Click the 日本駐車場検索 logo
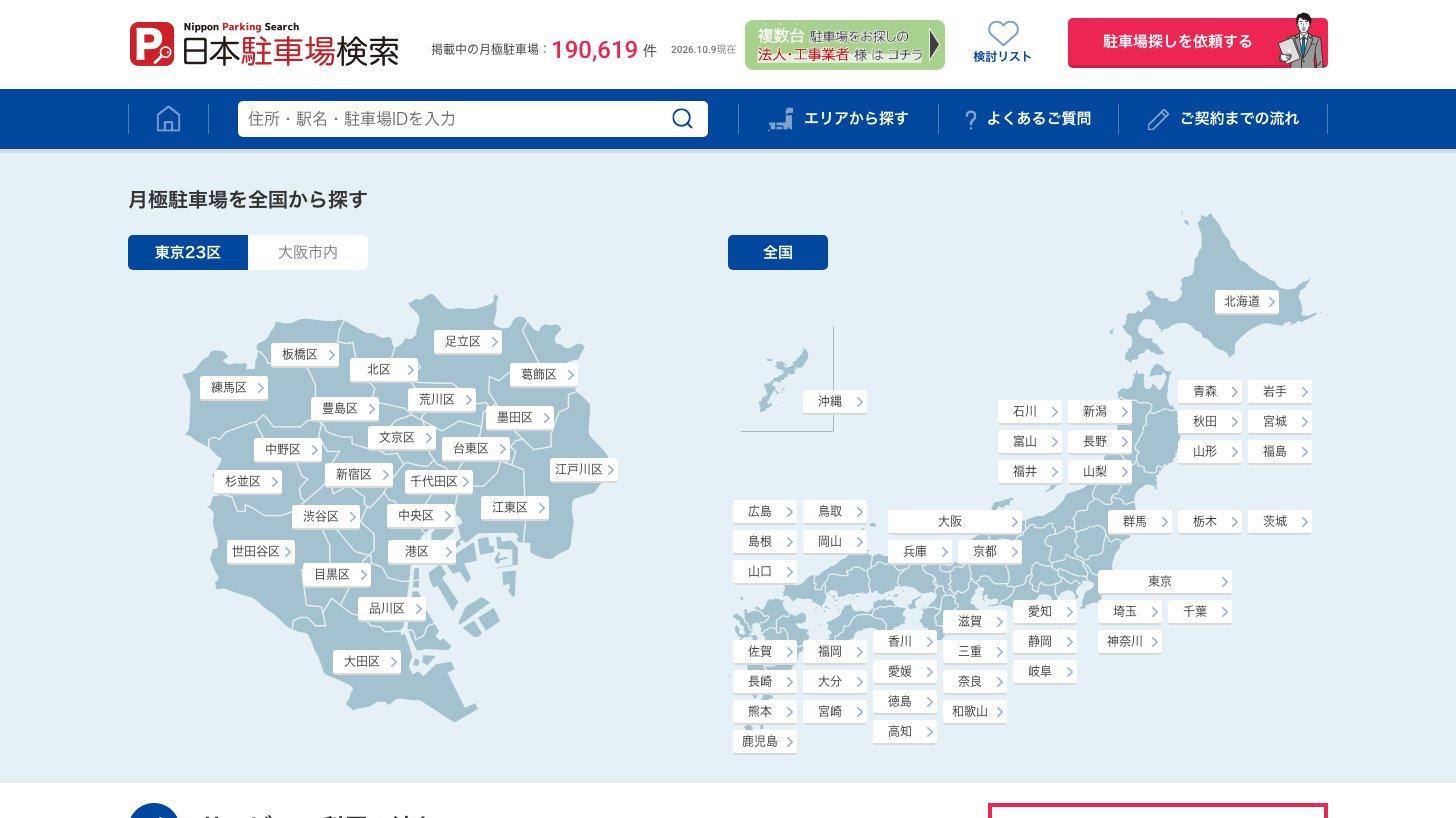This screenshot has width=1456, height=818. (265, 44)
